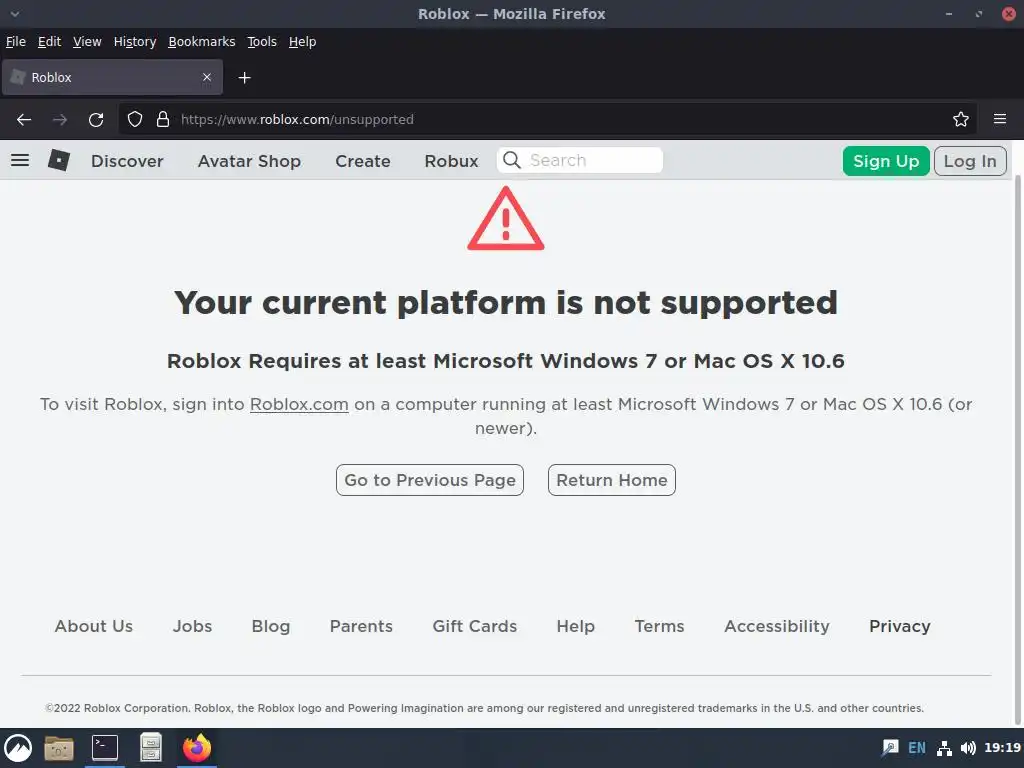
Task: Open the File menu
Action: [x=16, y=42]
